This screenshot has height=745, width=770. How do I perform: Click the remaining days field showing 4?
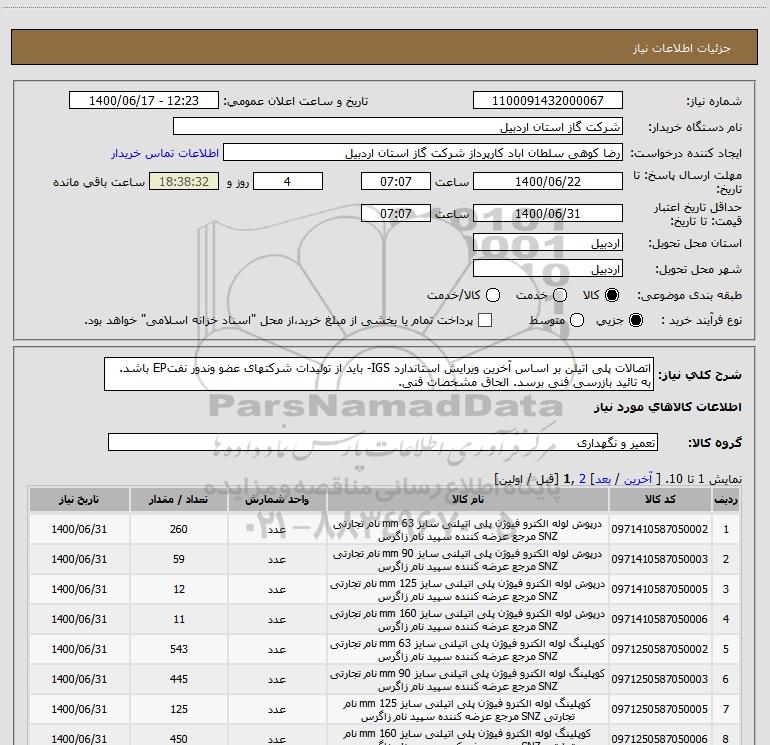coord(288,181)
